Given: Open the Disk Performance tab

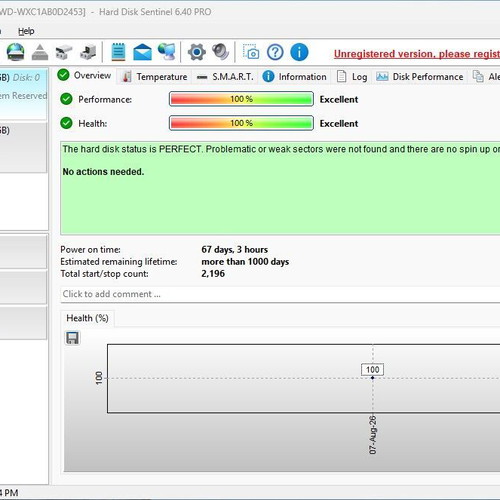Looking at the screenshot, I should [420, 77].
